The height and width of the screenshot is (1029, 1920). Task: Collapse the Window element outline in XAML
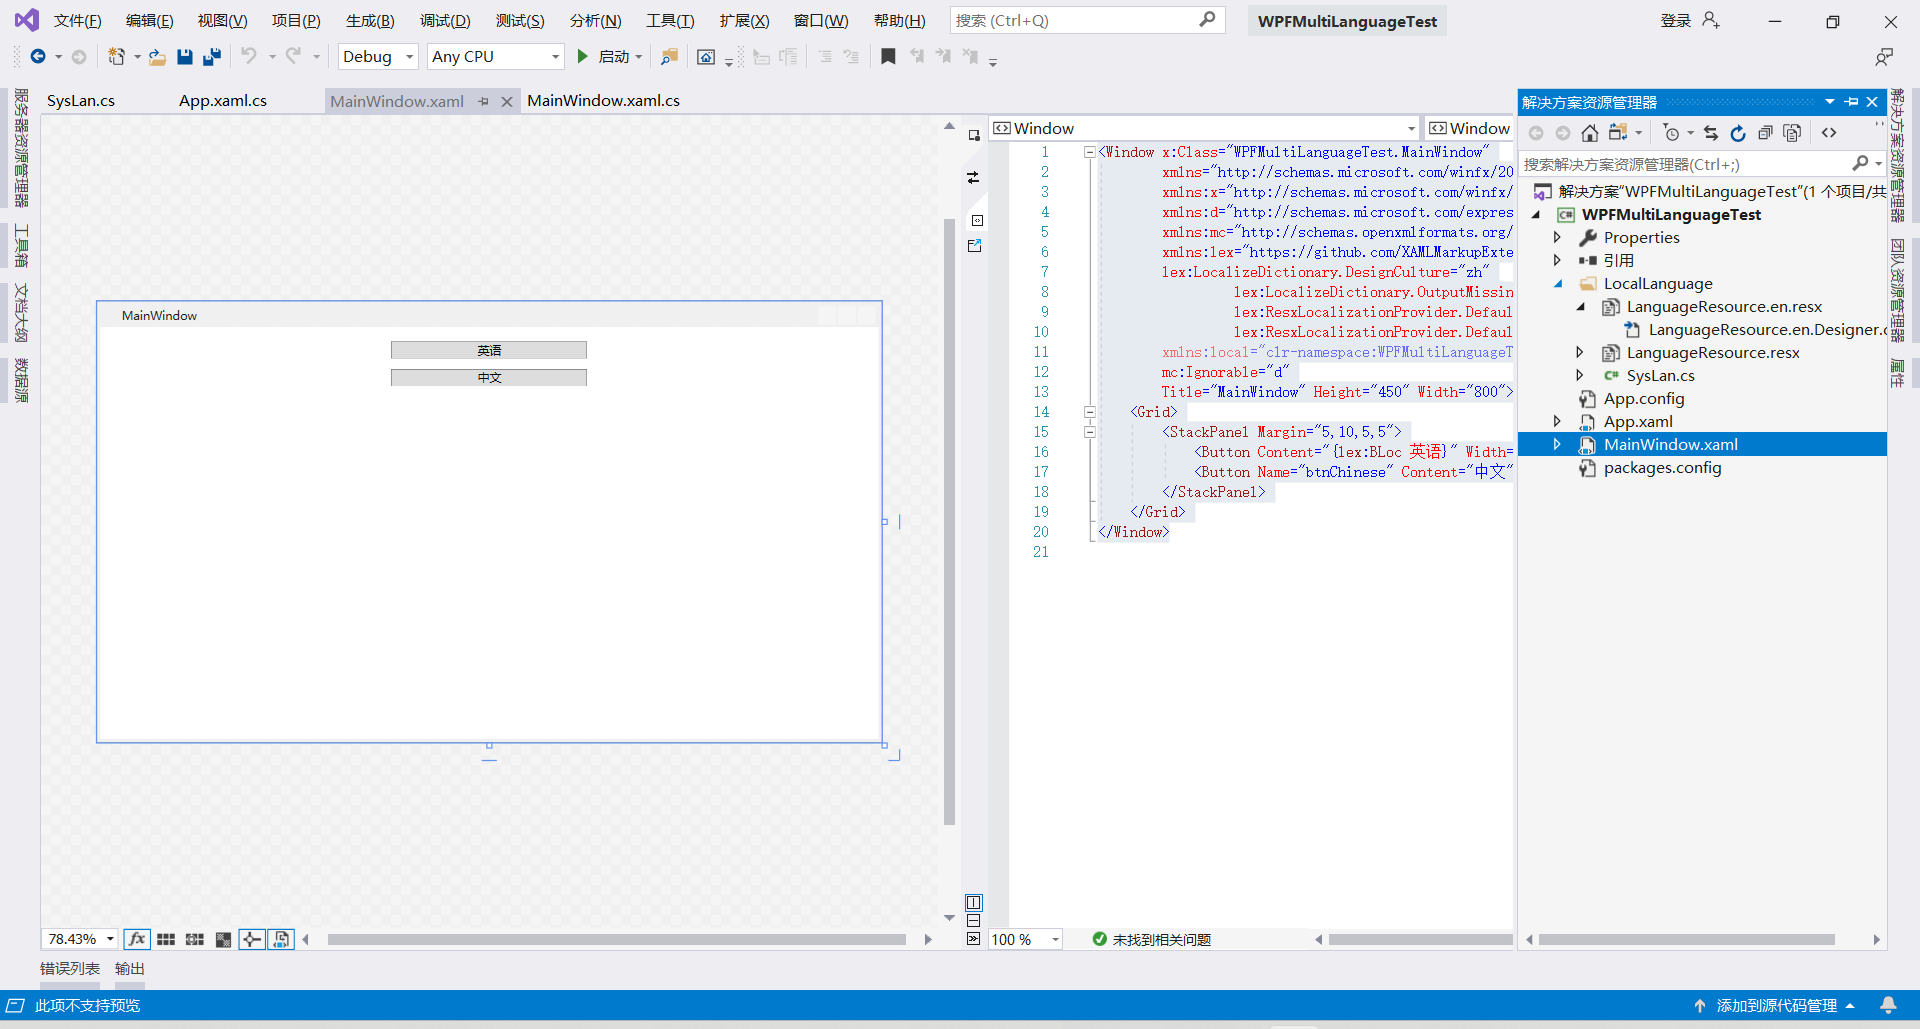coord(1090,152)
